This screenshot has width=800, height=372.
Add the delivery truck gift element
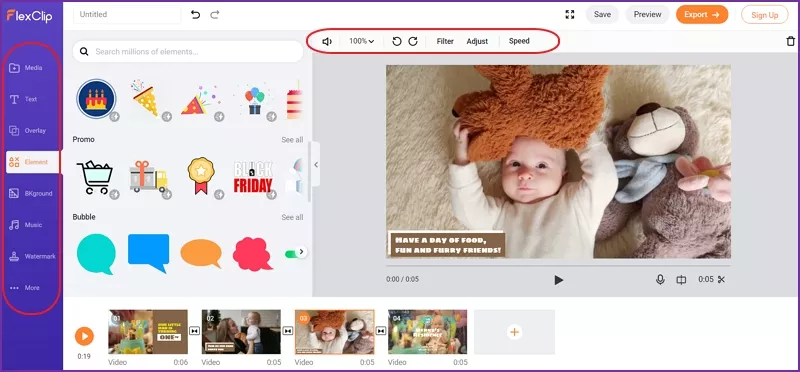148,178
